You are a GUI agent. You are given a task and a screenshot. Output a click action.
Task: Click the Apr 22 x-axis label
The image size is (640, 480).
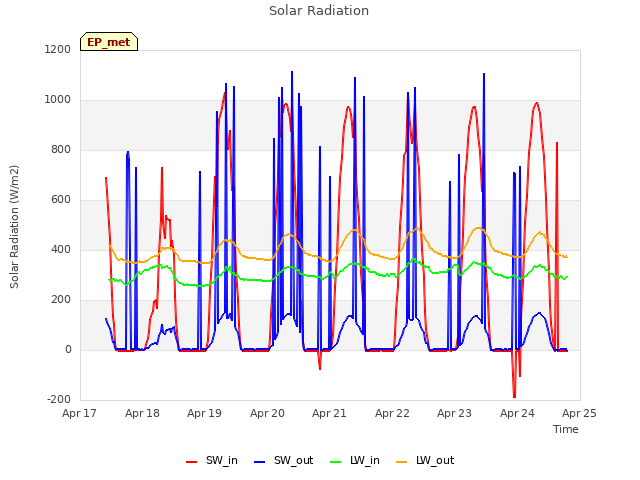tap(392, 413)
